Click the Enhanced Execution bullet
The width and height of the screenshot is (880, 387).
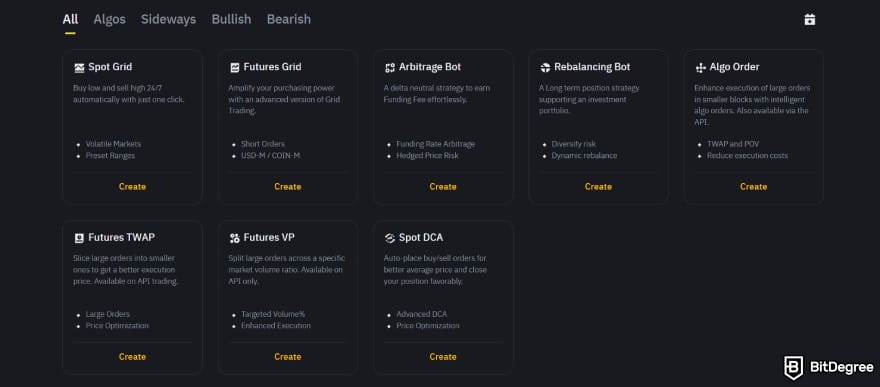276,325
